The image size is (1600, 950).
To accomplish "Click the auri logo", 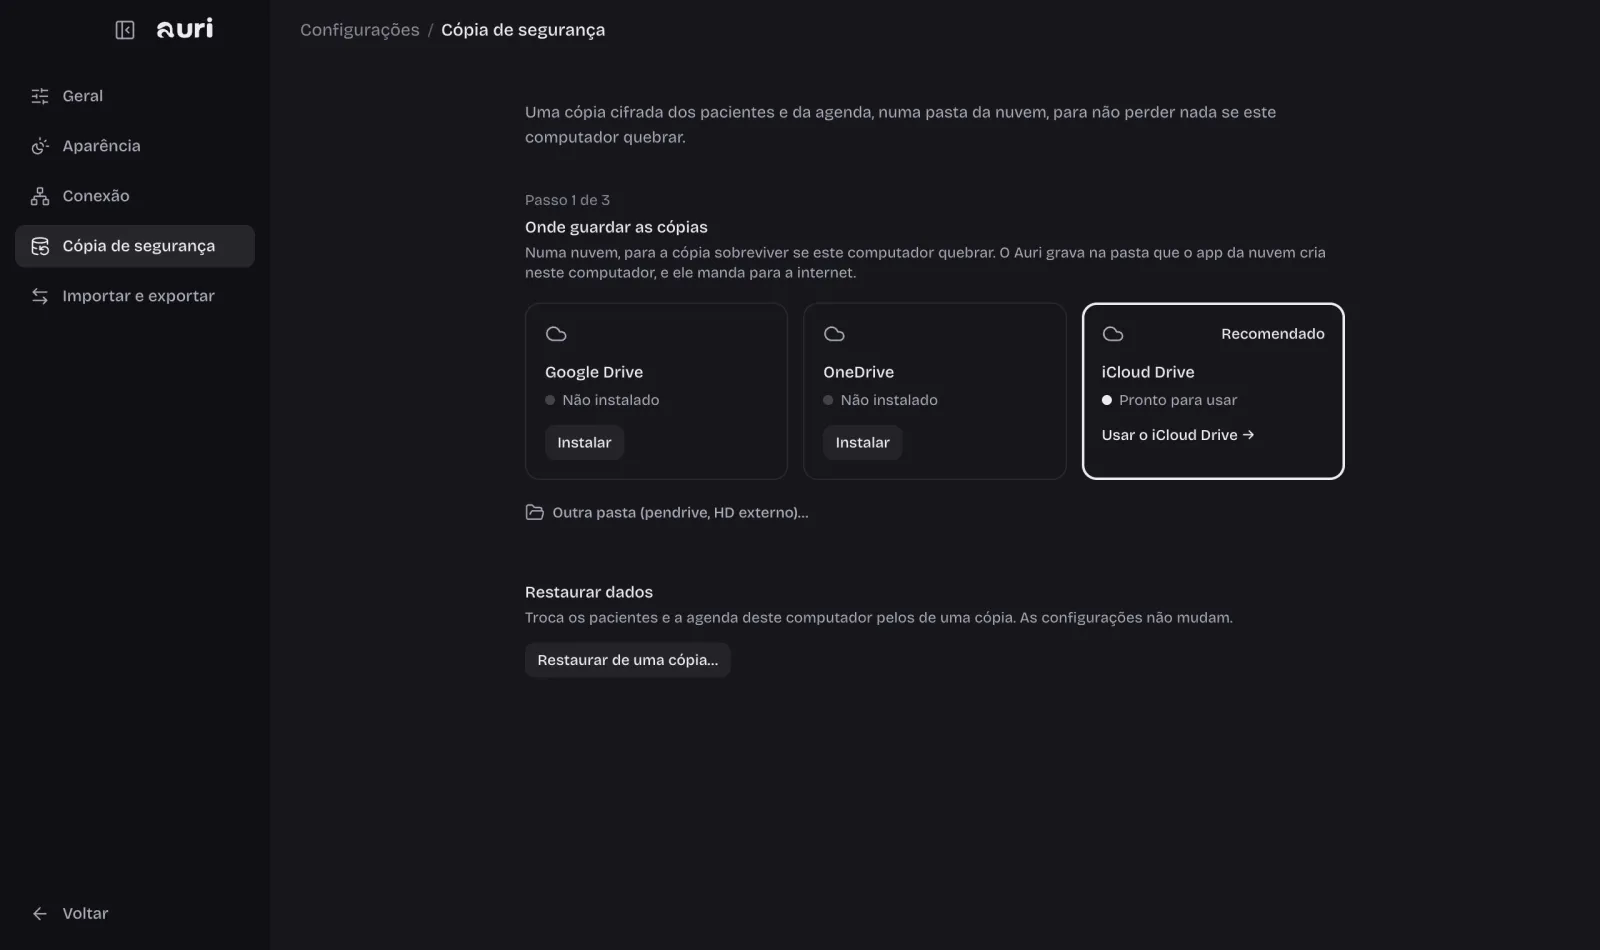I will pyautogui.click(x=185, y=29).
